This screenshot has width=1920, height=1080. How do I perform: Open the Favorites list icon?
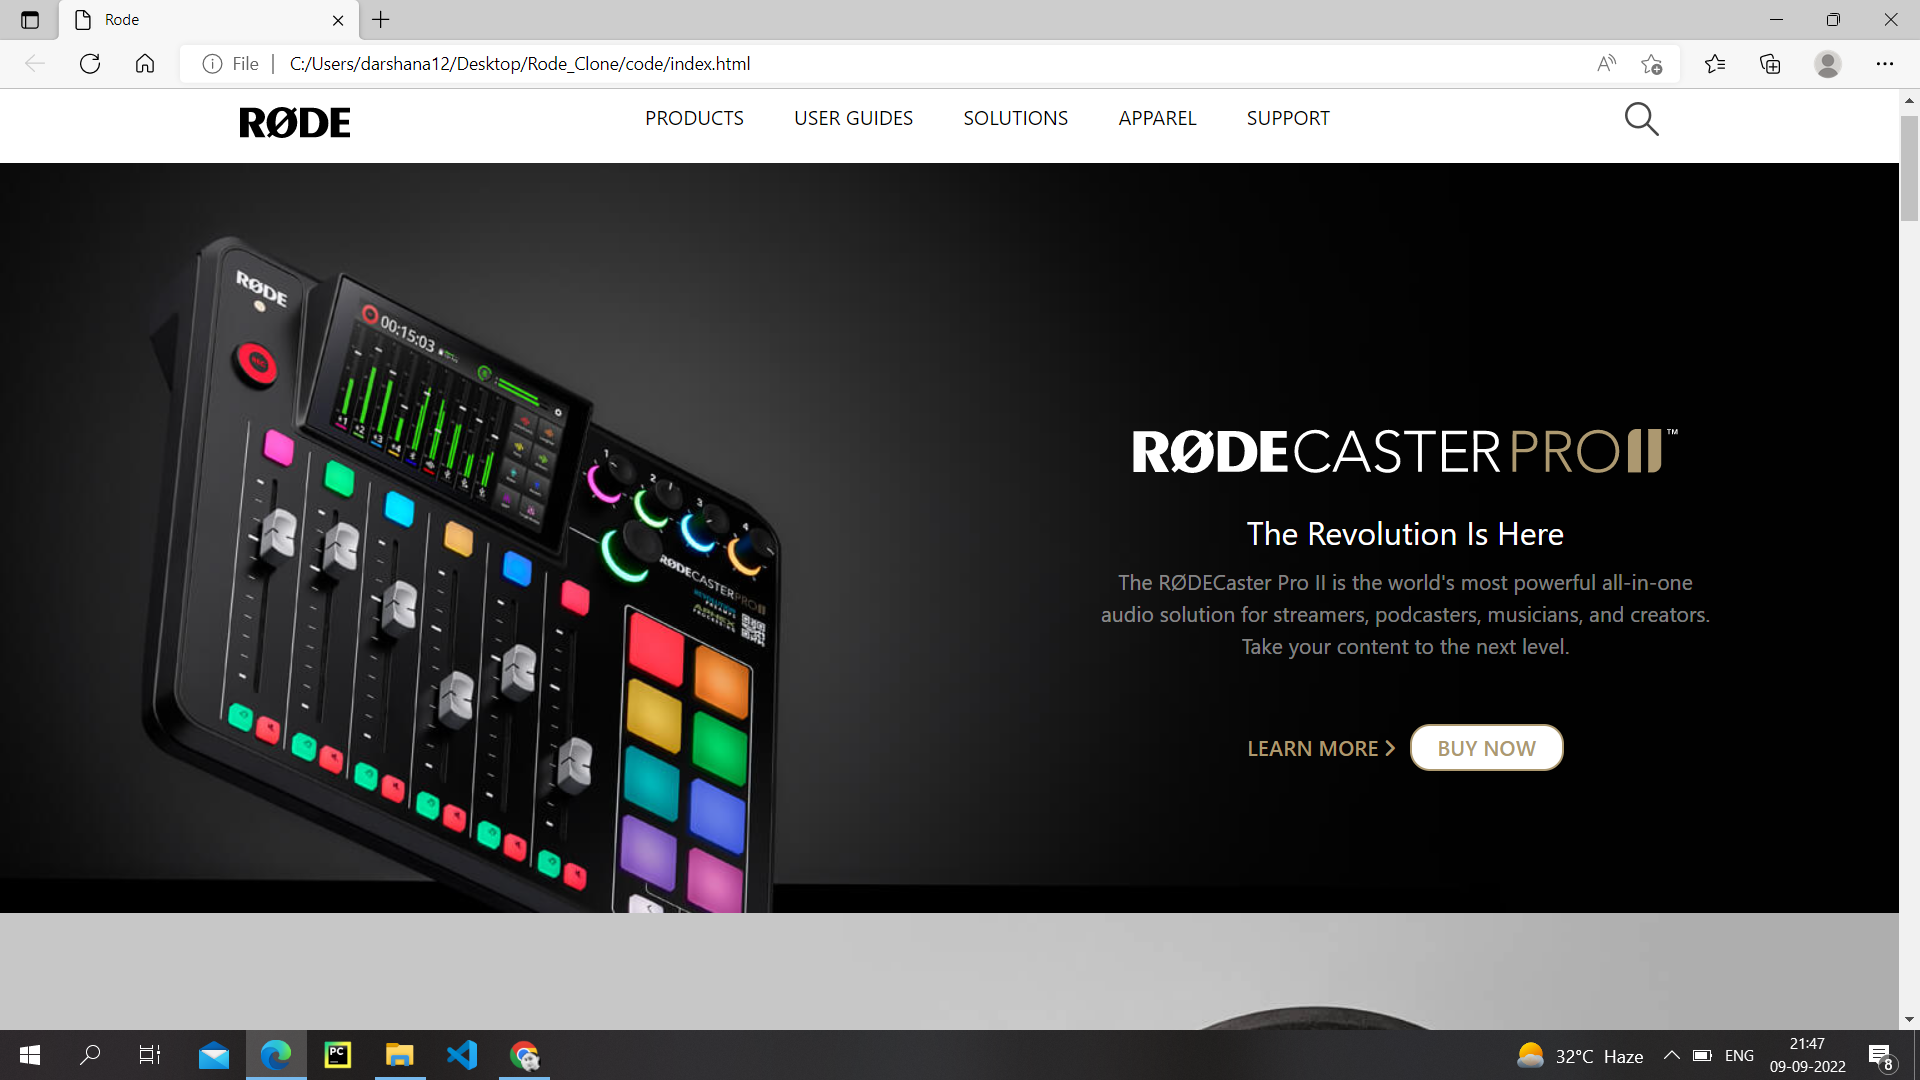click(x=1715, y=64)
